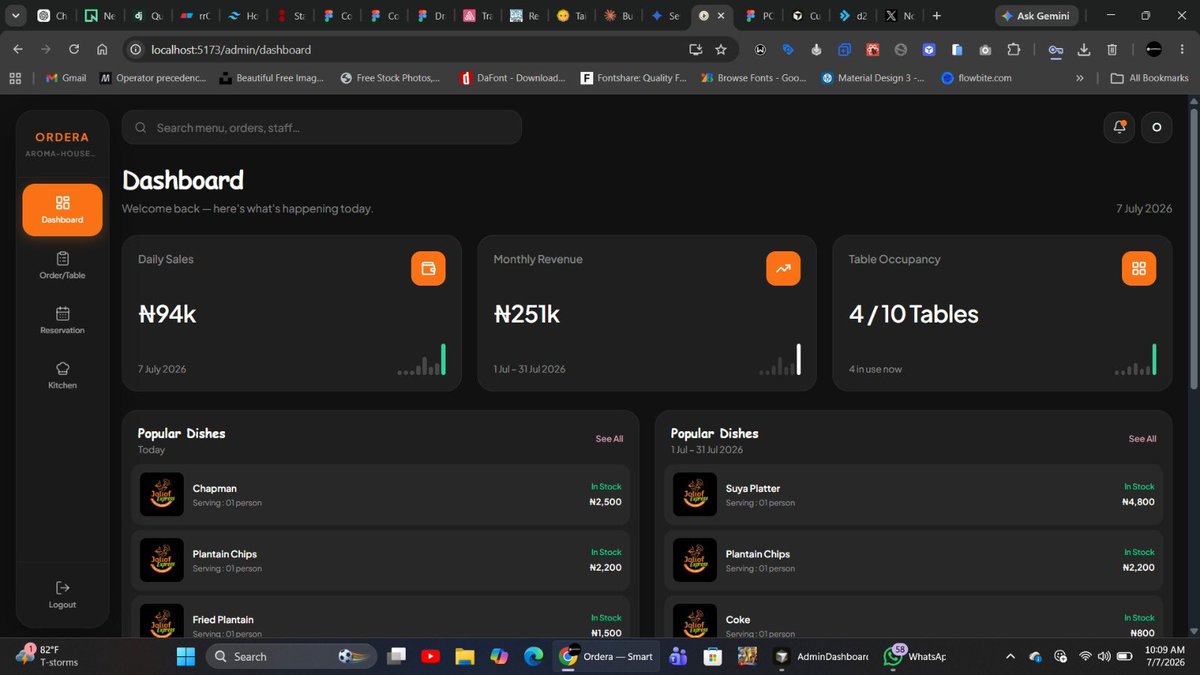Click the '4 / 10 Tables' occupancy value
The height and width of the screenshot is (675, 1200).
tap(914, 314)
